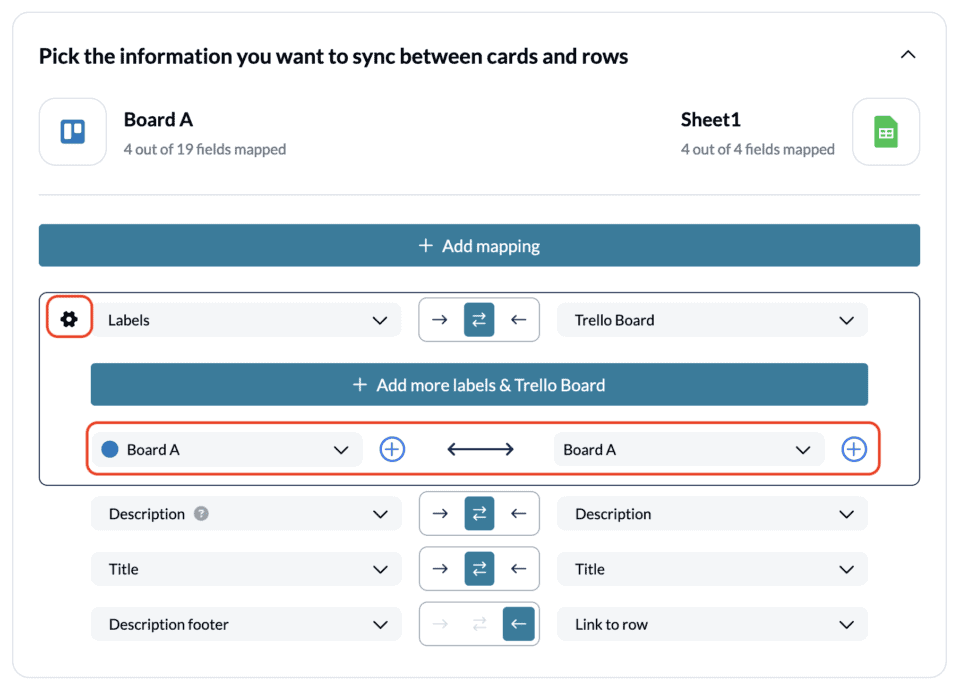Click Add more labels & Trello Board

[x=479, y=385]
